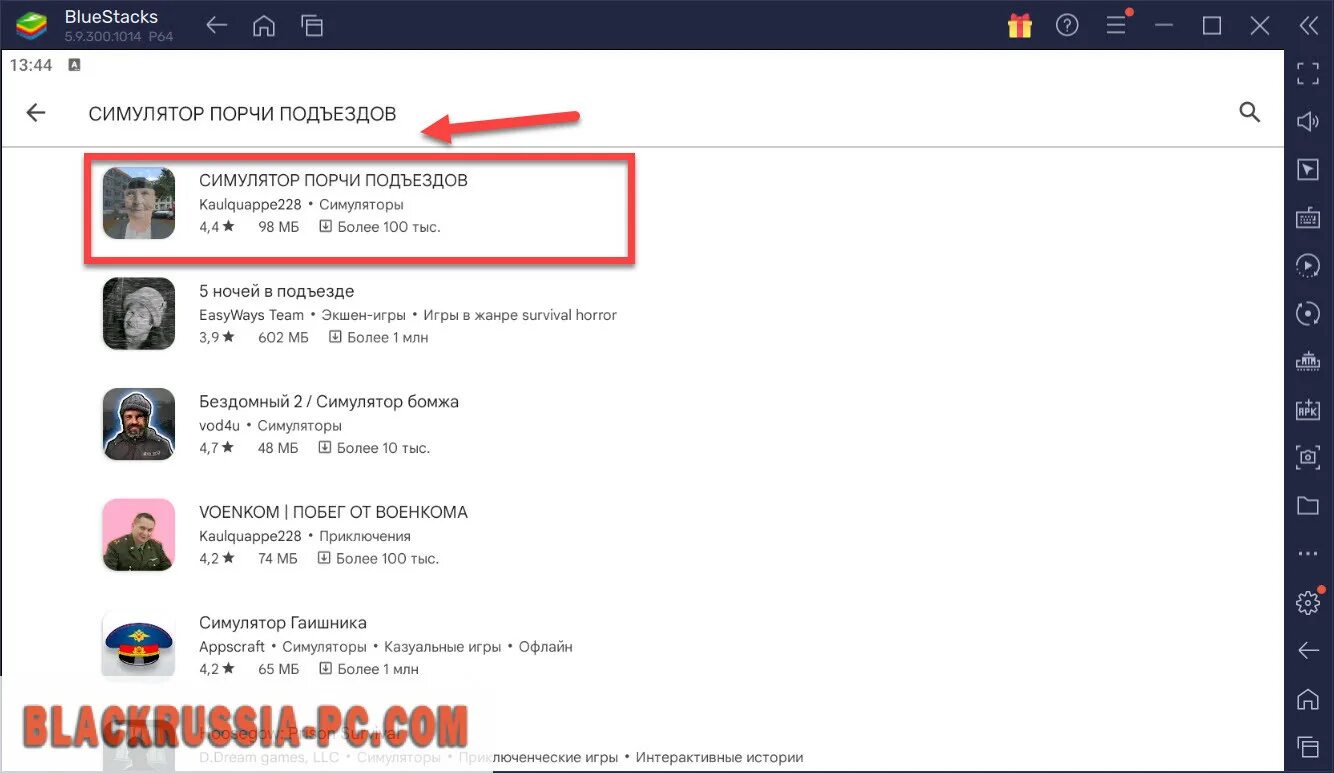Viewport: 1334px width, 773px height.
Task: Click the Android home icon in sidebar bottom
Action: [x=1308, y=698]
